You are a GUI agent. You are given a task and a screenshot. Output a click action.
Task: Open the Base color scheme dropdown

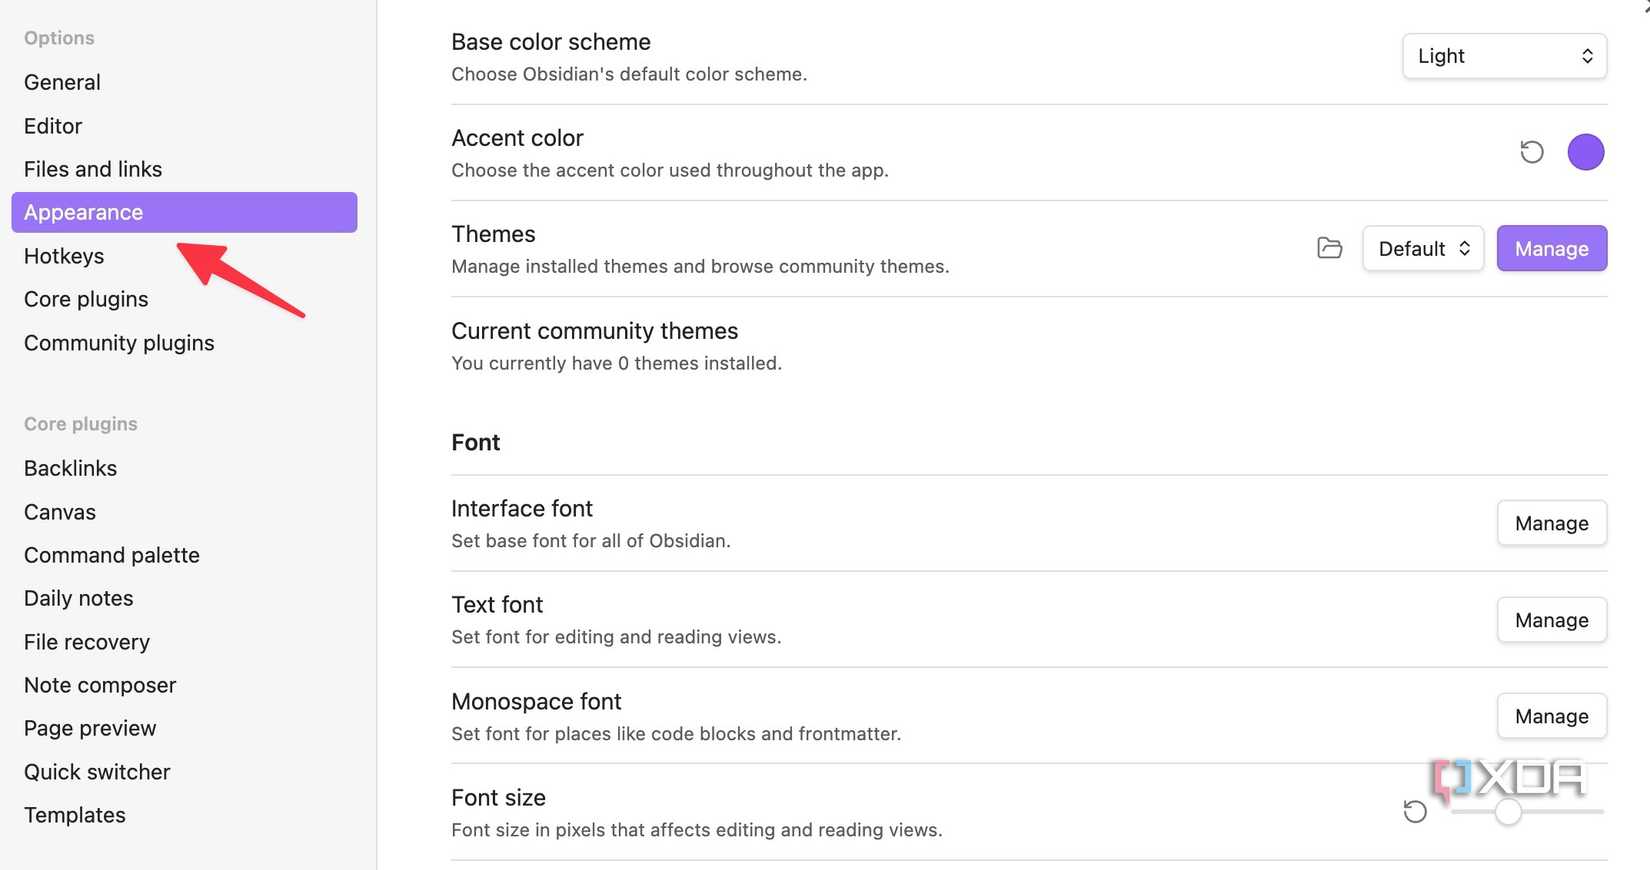pos(1503,56)
